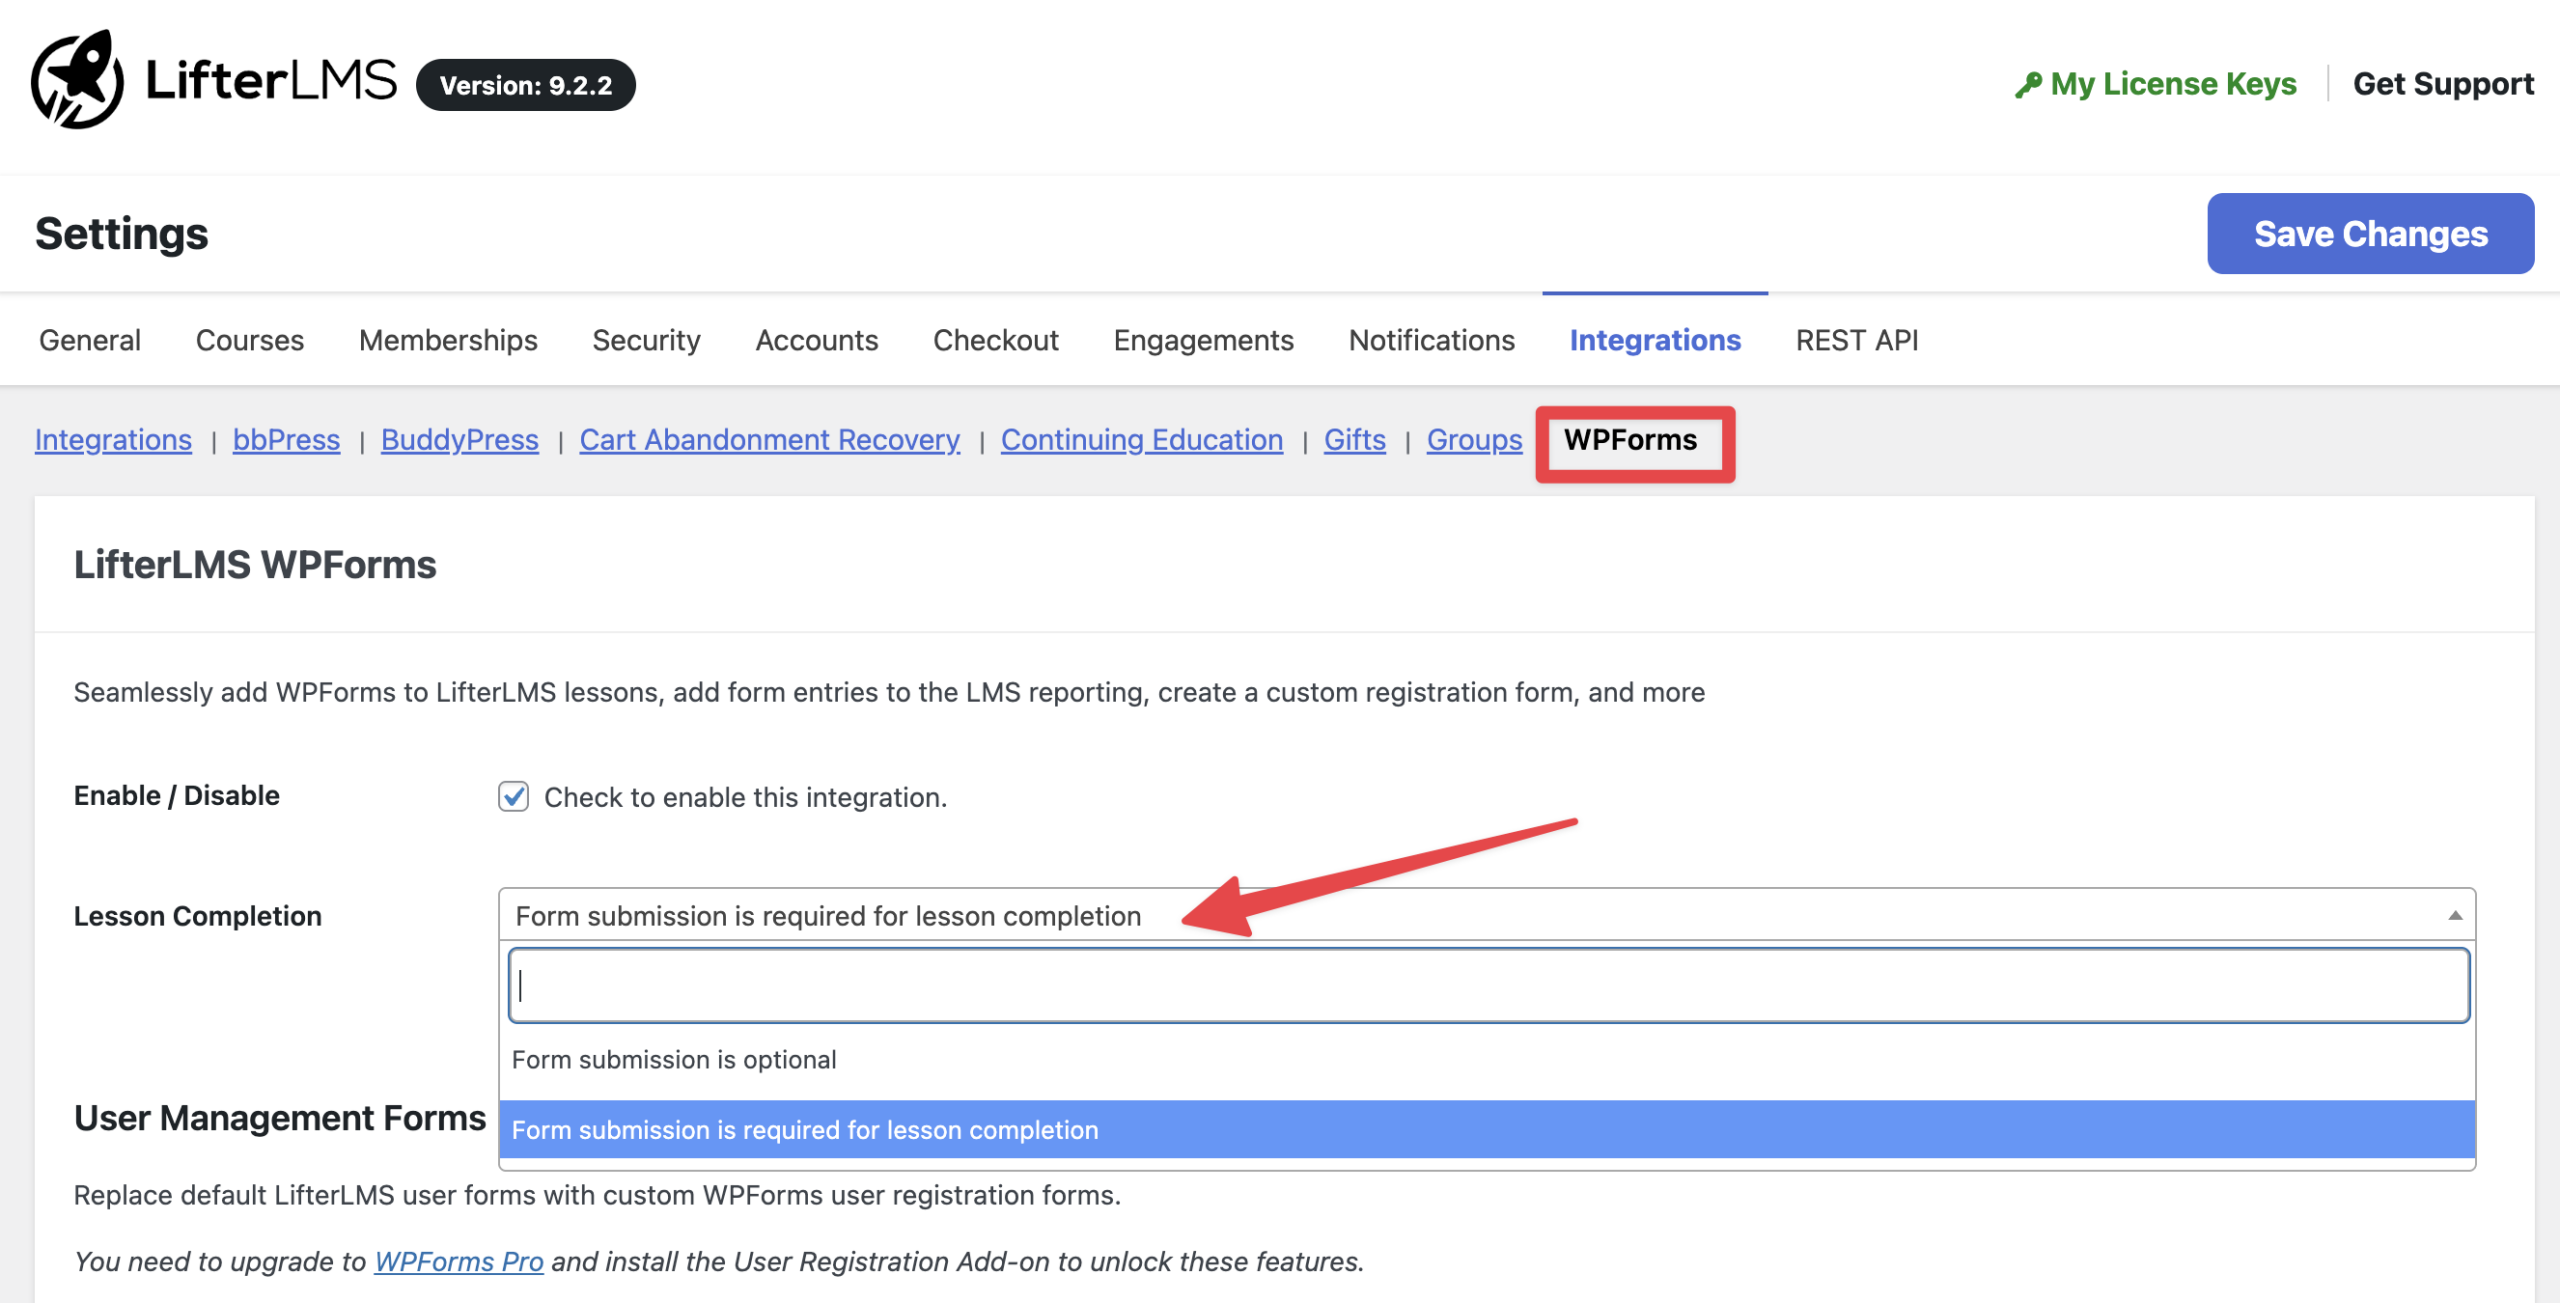Toggle the Enable integration checkbox
Screen dimensions: 2560x1303
(x=513, y=797)
